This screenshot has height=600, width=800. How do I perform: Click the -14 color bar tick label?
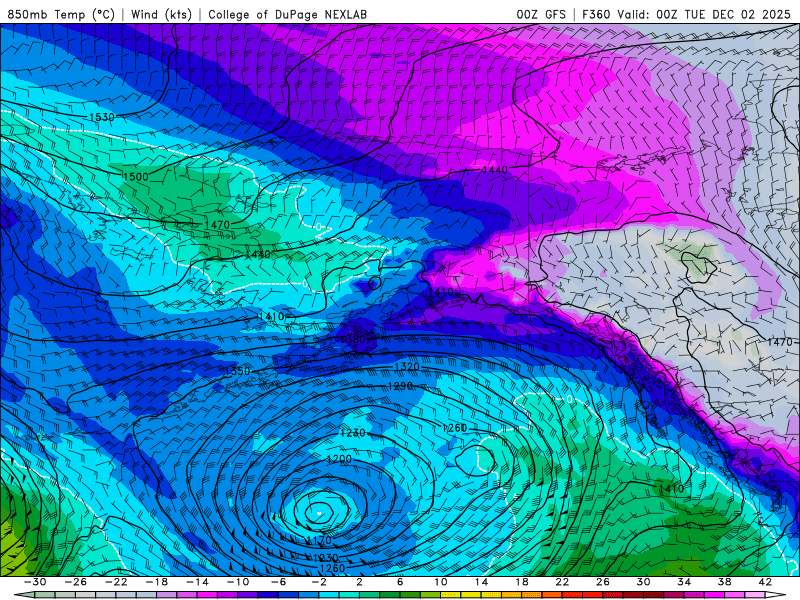click(x=197, y=582)
